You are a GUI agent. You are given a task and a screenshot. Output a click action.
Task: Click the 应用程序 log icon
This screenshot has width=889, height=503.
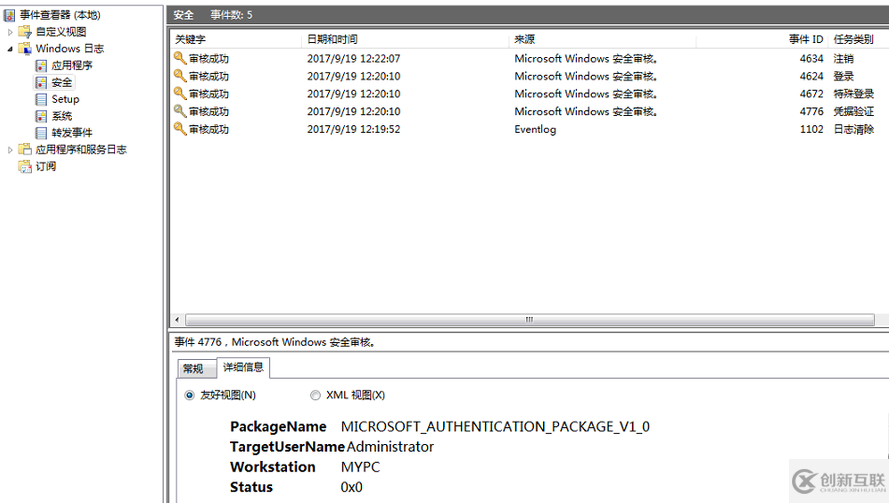pyautogui.click(x=41, y=65)
